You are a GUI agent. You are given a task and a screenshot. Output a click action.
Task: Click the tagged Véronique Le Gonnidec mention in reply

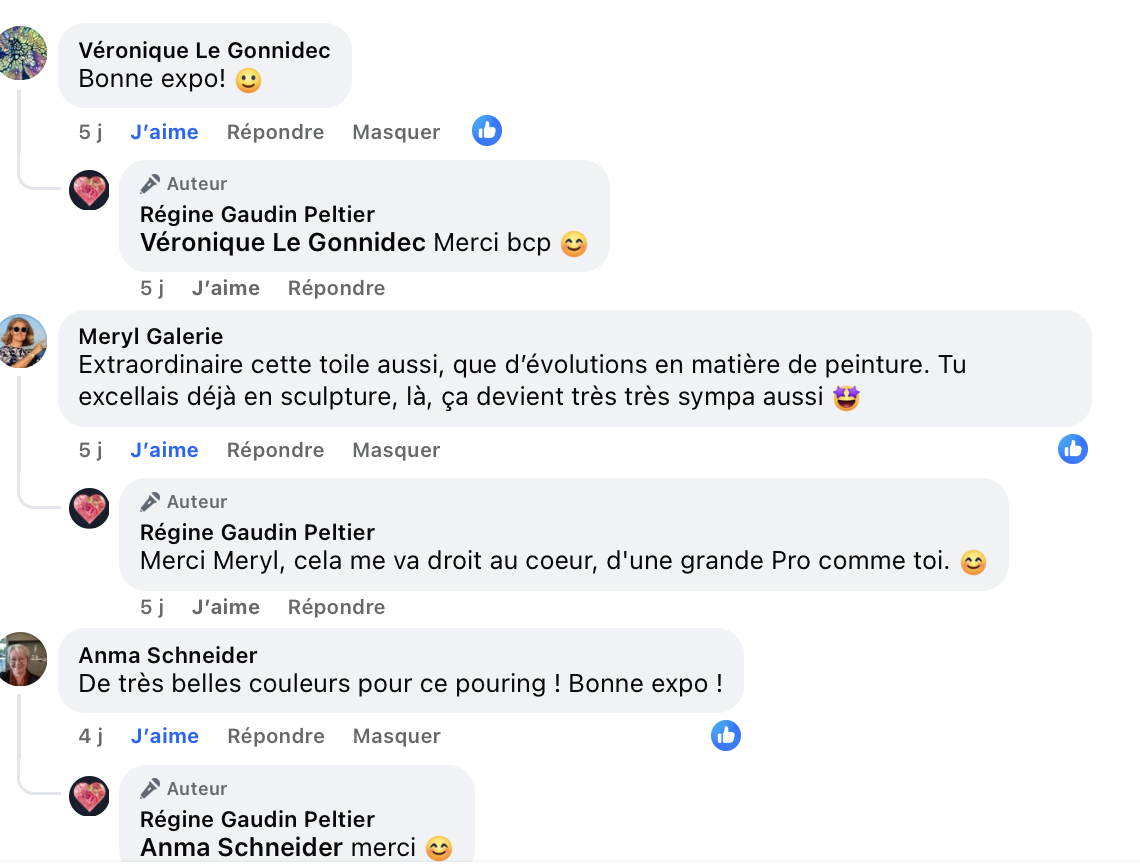coord(283,243)
